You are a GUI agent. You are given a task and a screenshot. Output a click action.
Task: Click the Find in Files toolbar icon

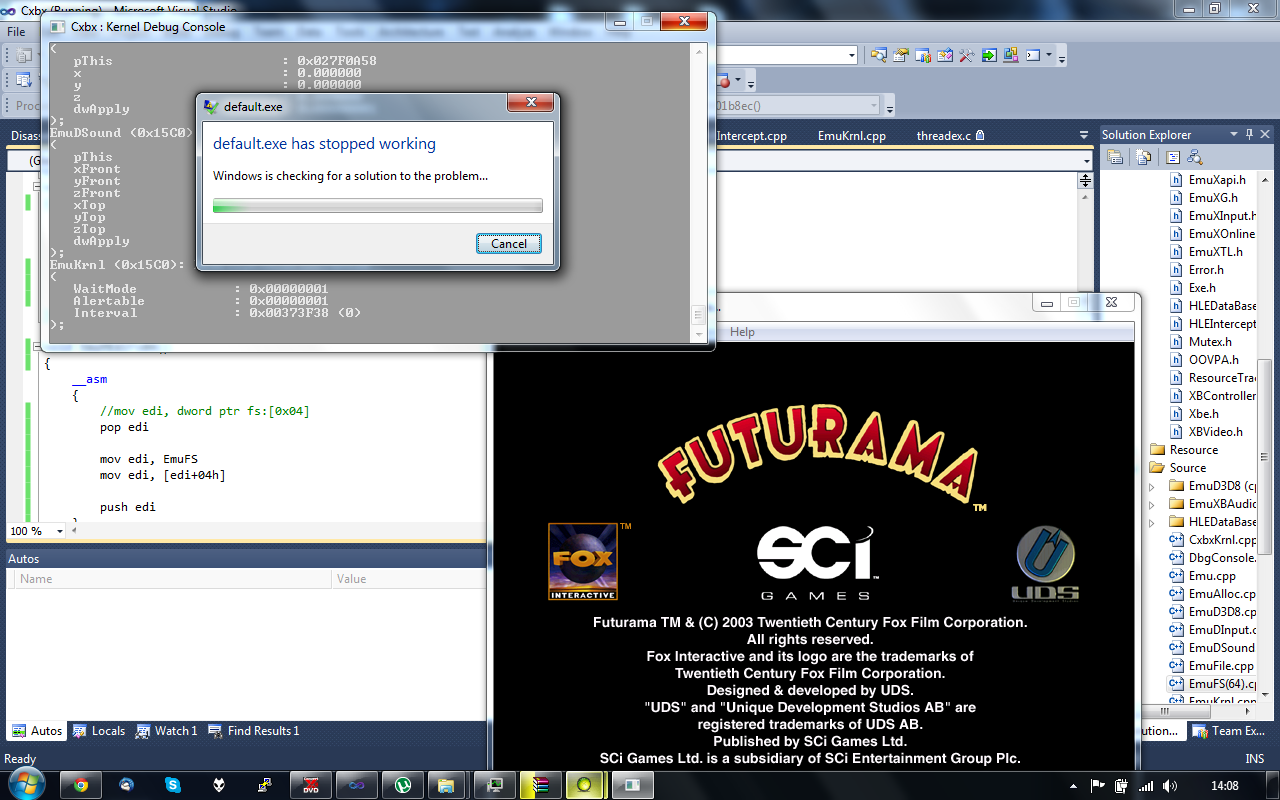pos(879,55)
